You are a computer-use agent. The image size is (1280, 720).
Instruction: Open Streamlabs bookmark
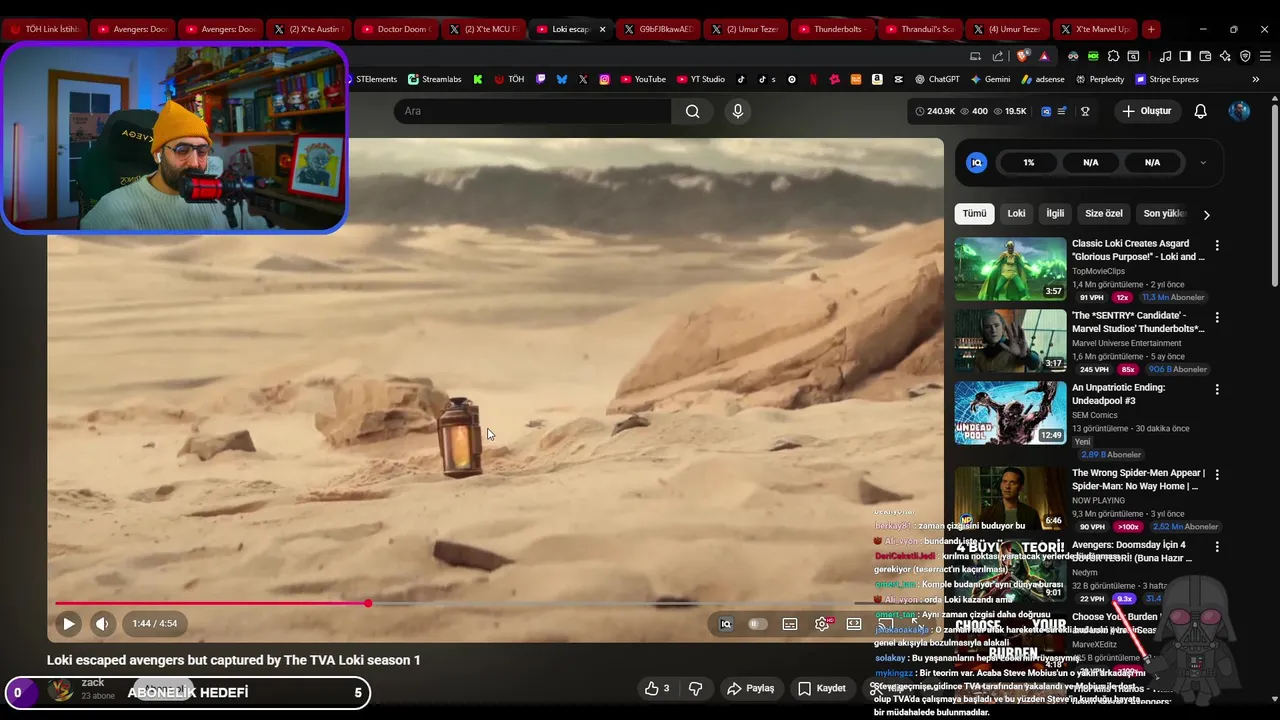[434, 79]
